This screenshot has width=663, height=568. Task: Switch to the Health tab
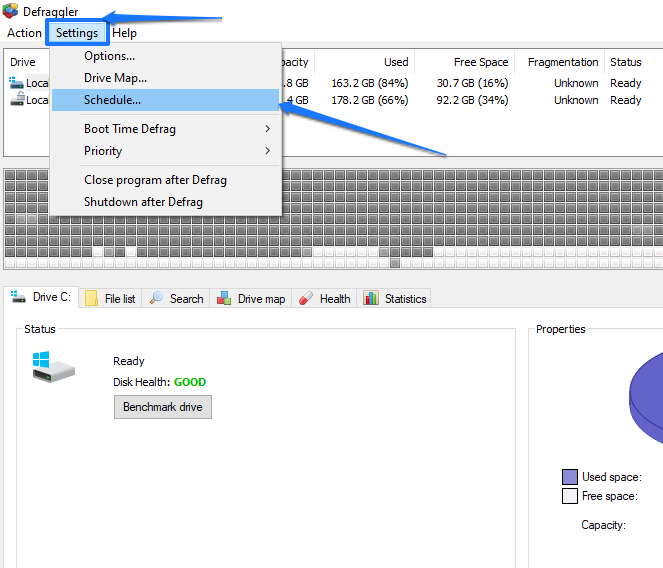(324, 299)
